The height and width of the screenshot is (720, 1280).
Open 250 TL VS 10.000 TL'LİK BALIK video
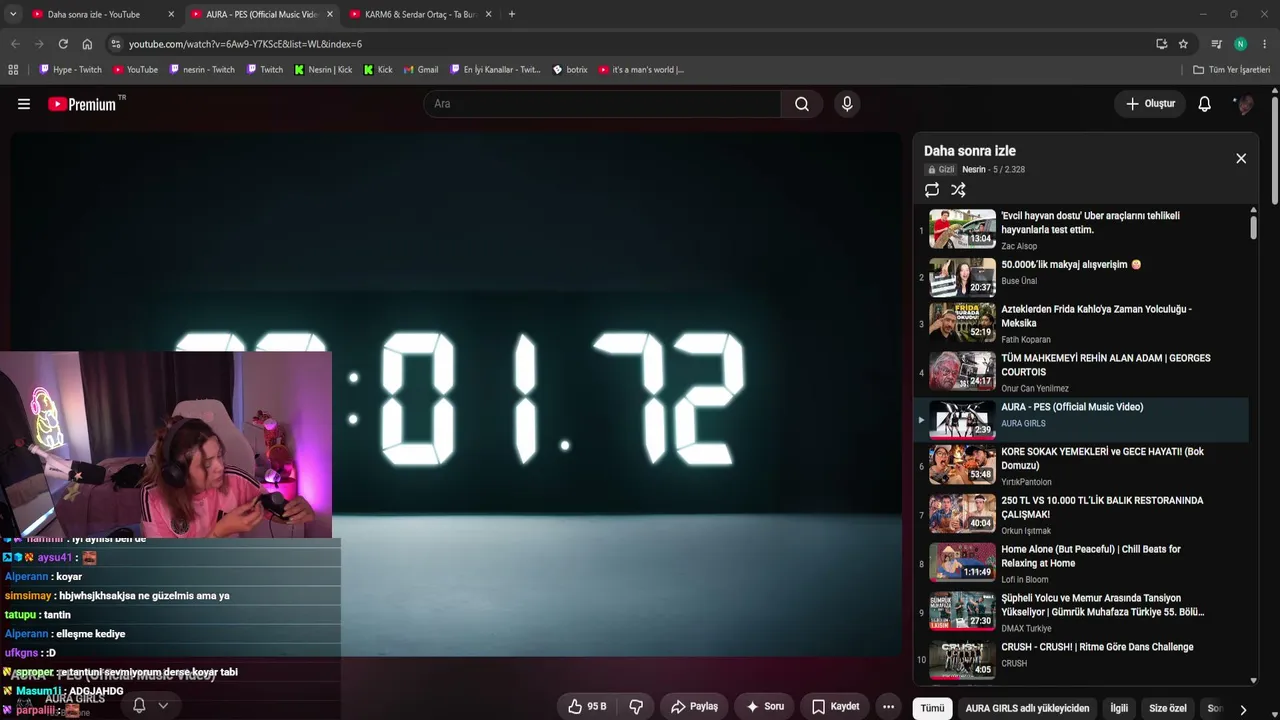(1083, 515)
